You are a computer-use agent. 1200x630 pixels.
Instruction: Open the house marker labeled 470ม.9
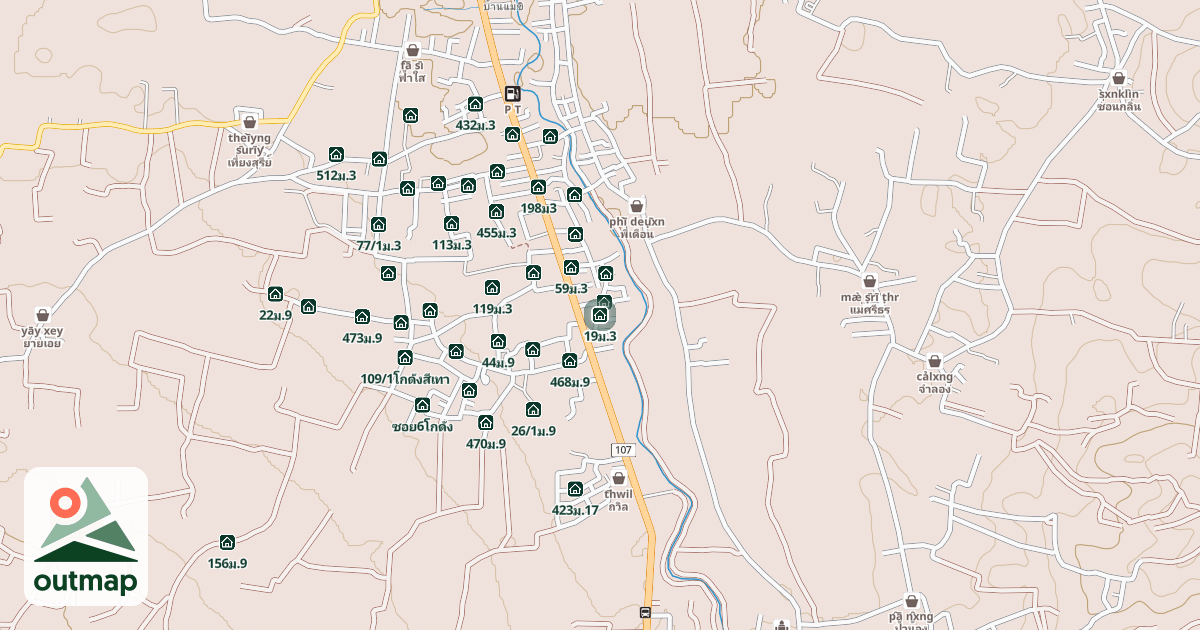[x=486, y=422]
